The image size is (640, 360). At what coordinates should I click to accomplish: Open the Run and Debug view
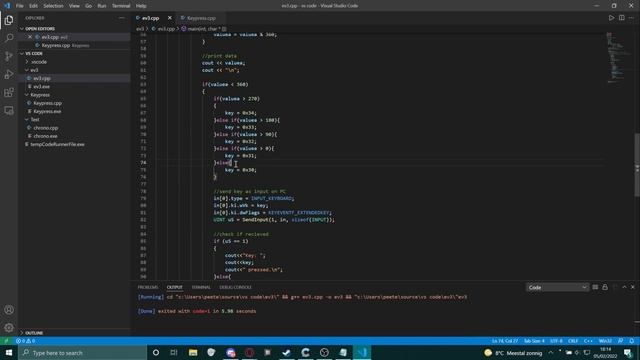9,74
